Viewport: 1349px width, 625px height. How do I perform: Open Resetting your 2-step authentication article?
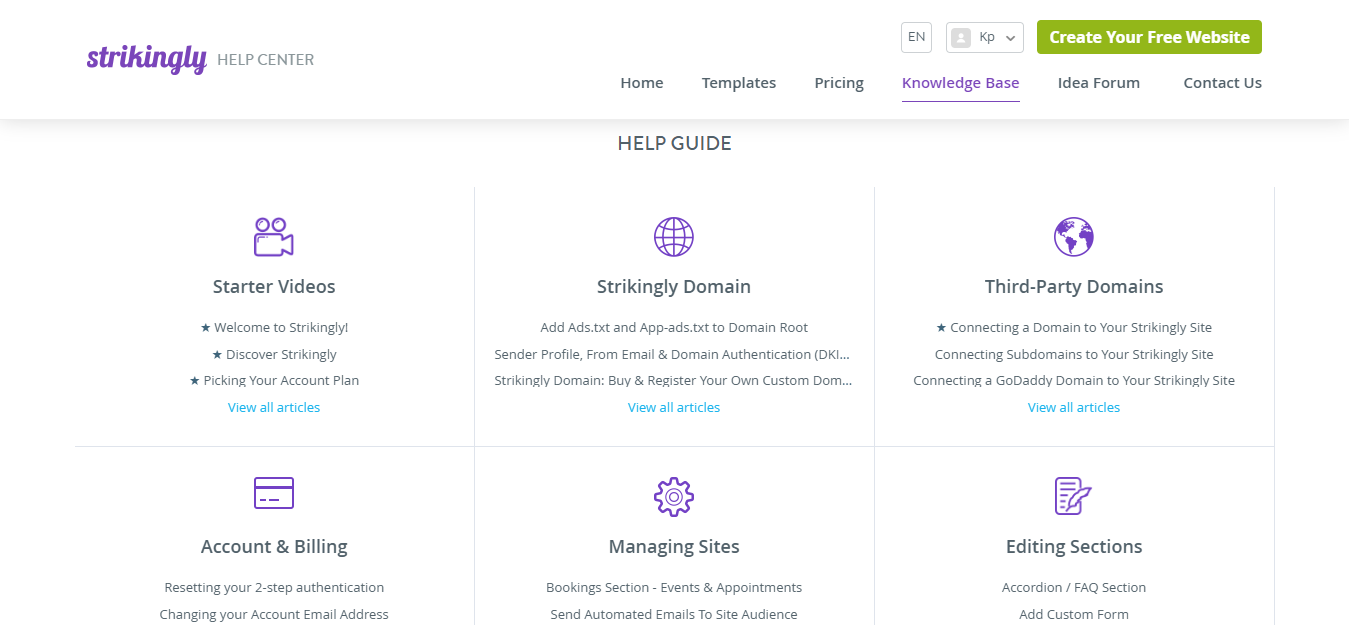click(x=274, y=587)
